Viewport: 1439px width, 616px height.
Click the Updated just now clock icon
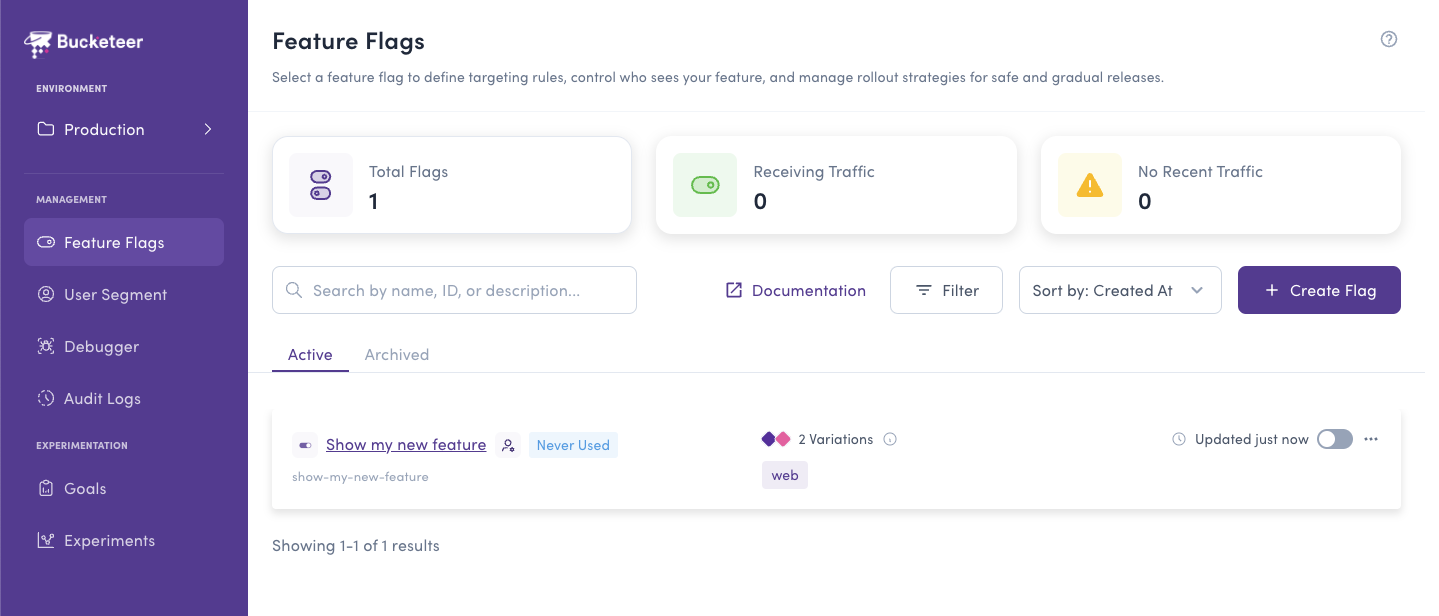(1179, 439)
